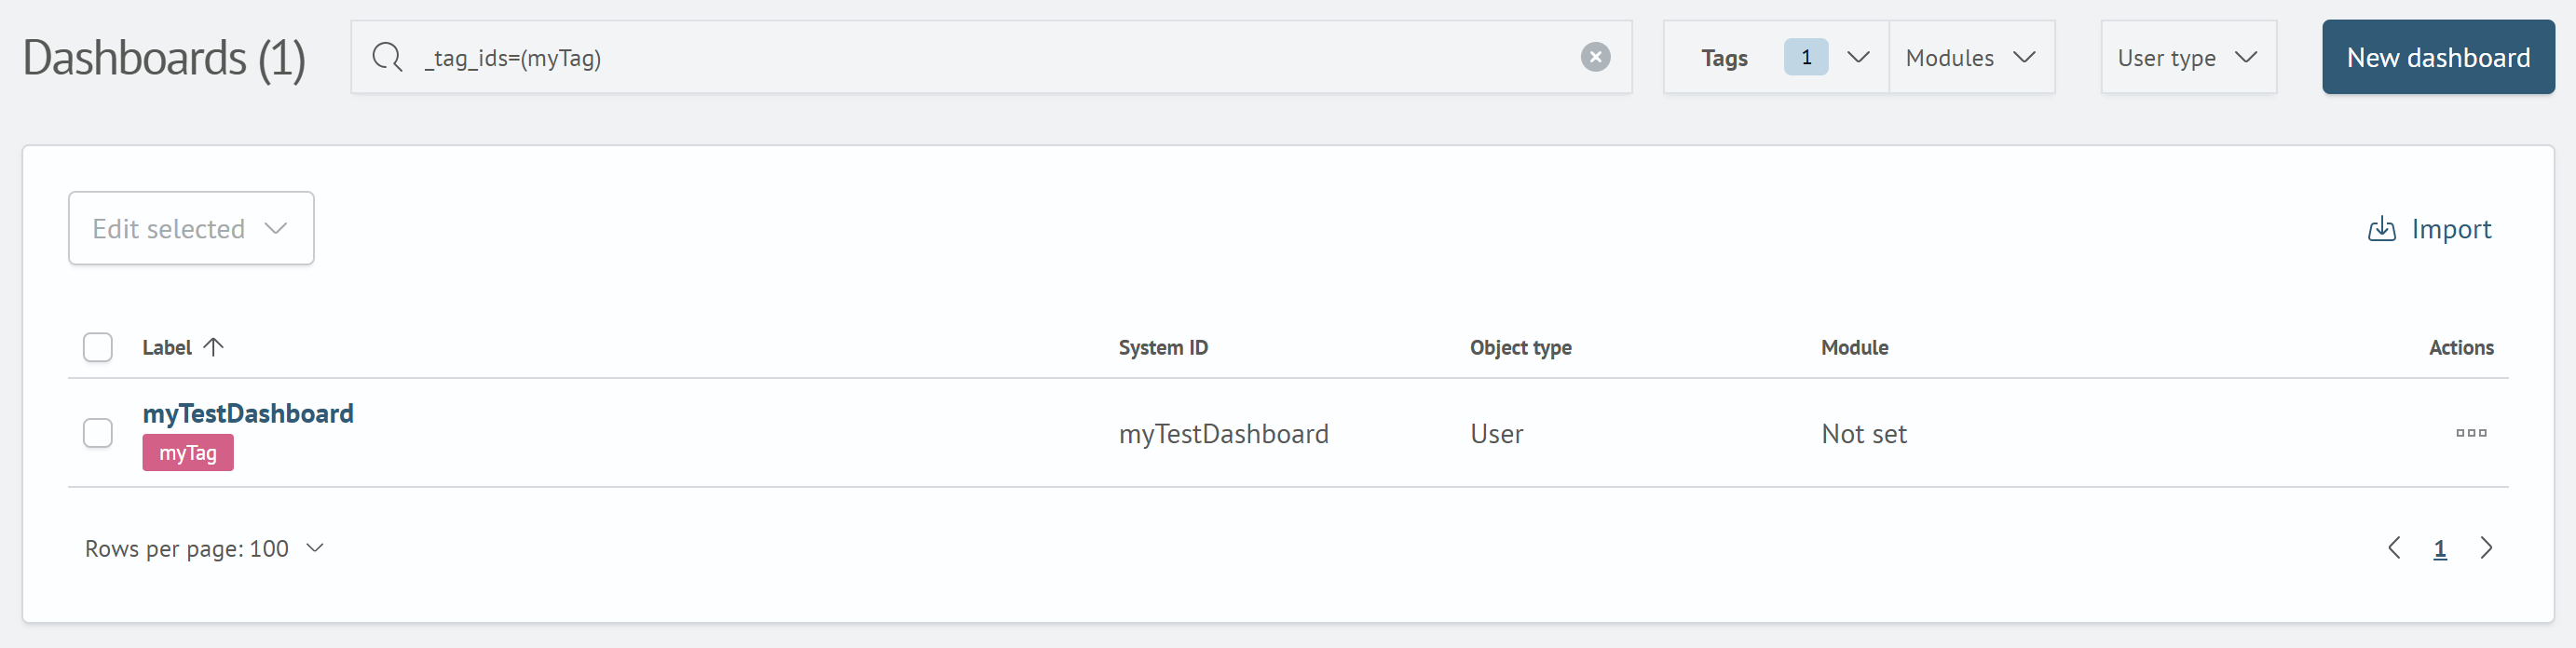Open actions menu for myTestDashboard
The height and width of the screenshot is (648, 2576).
2470,433
